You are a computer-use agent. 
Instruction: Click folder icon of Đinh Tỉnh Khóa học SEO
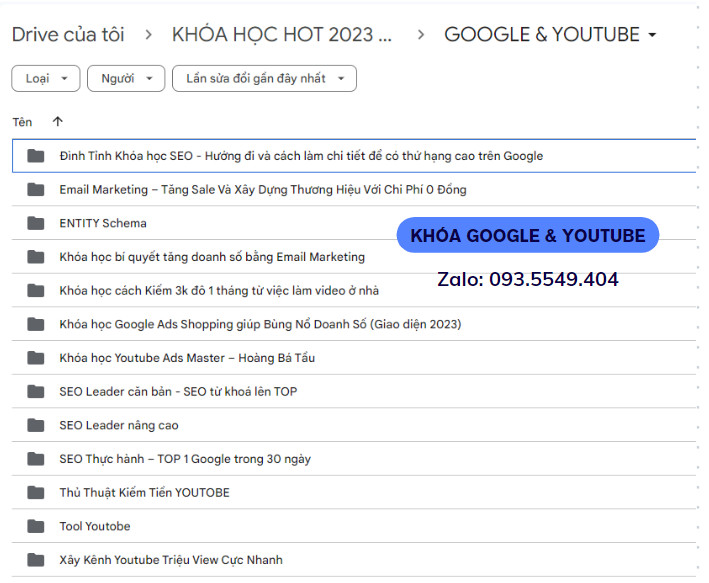[37, 156]
